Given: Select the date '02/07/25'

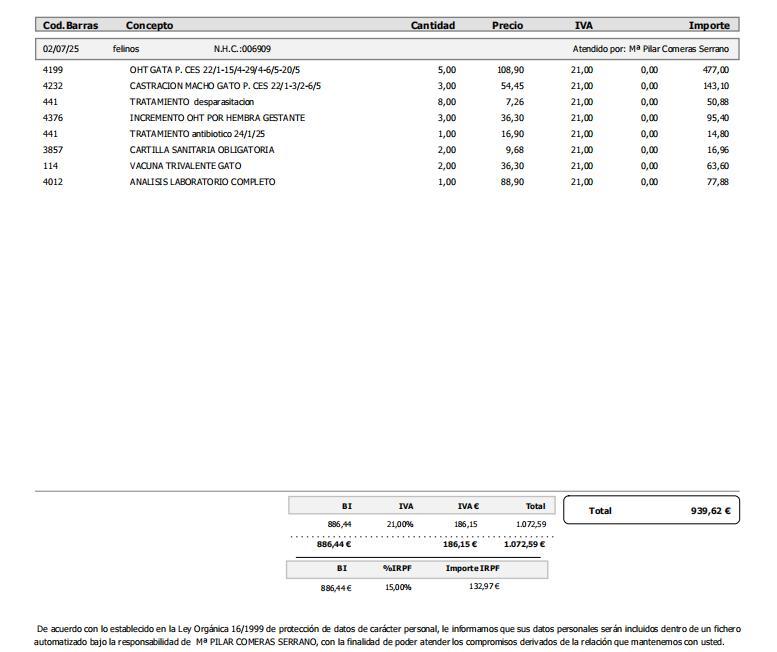Looking at the screenshot, I should coord(61,49).
